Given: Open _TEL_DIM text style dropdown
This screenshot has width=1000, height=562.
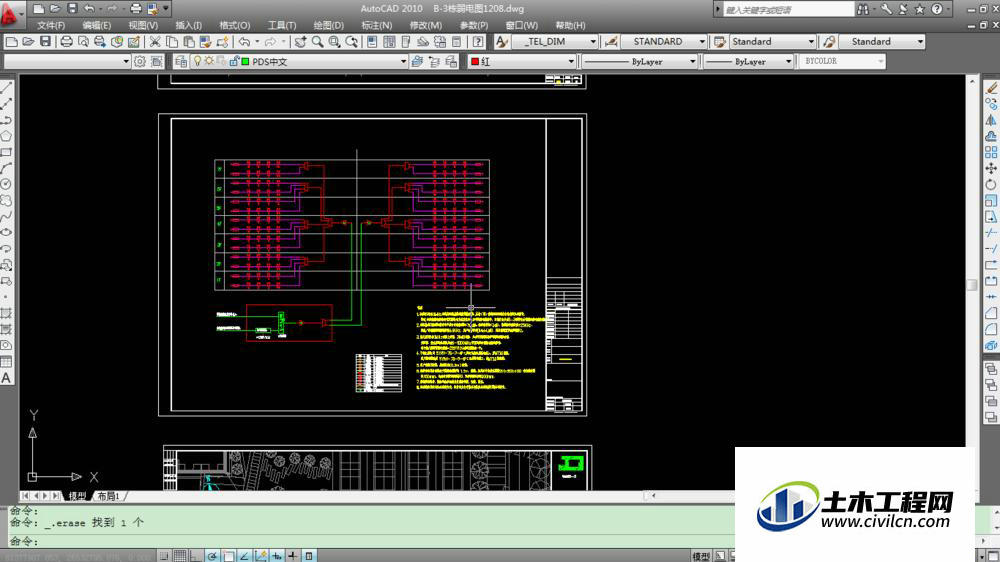Looking at the screenshot, I should (x=555, y=41).
